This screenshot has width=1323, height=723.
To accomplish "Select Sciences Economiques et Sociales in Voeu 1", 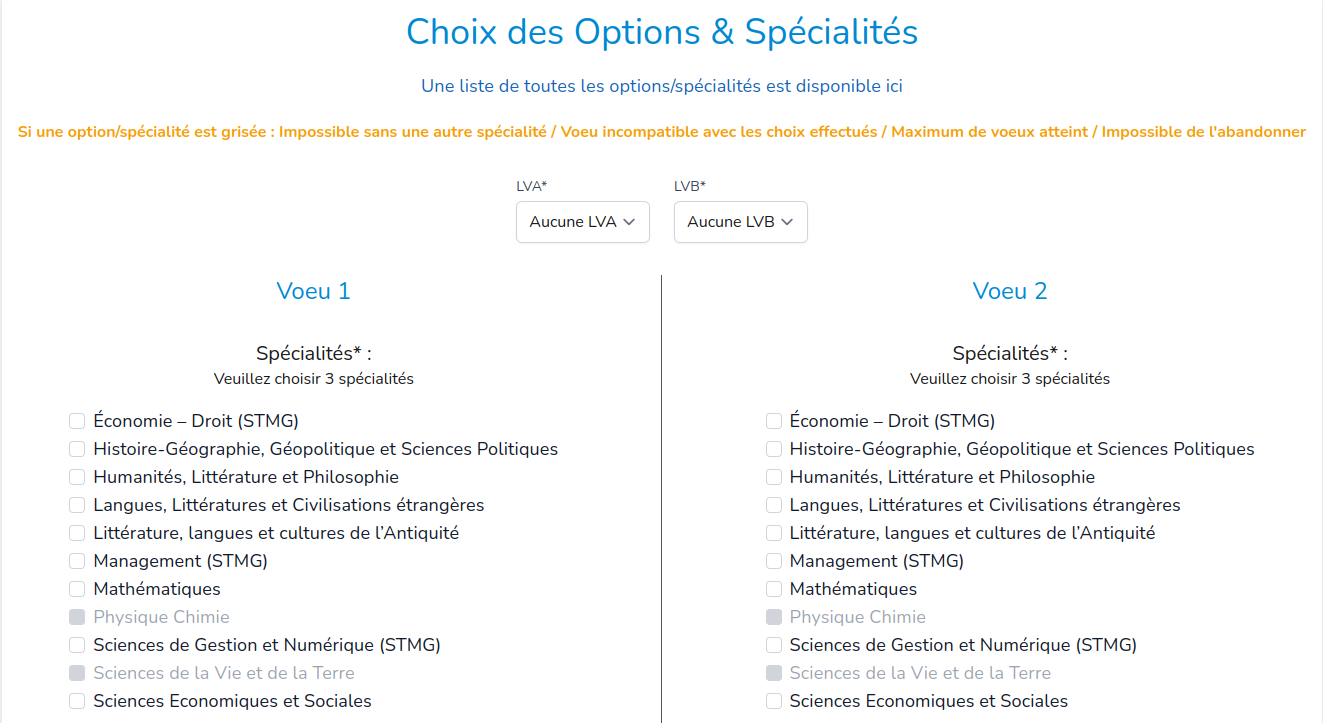I will [77, 701].
